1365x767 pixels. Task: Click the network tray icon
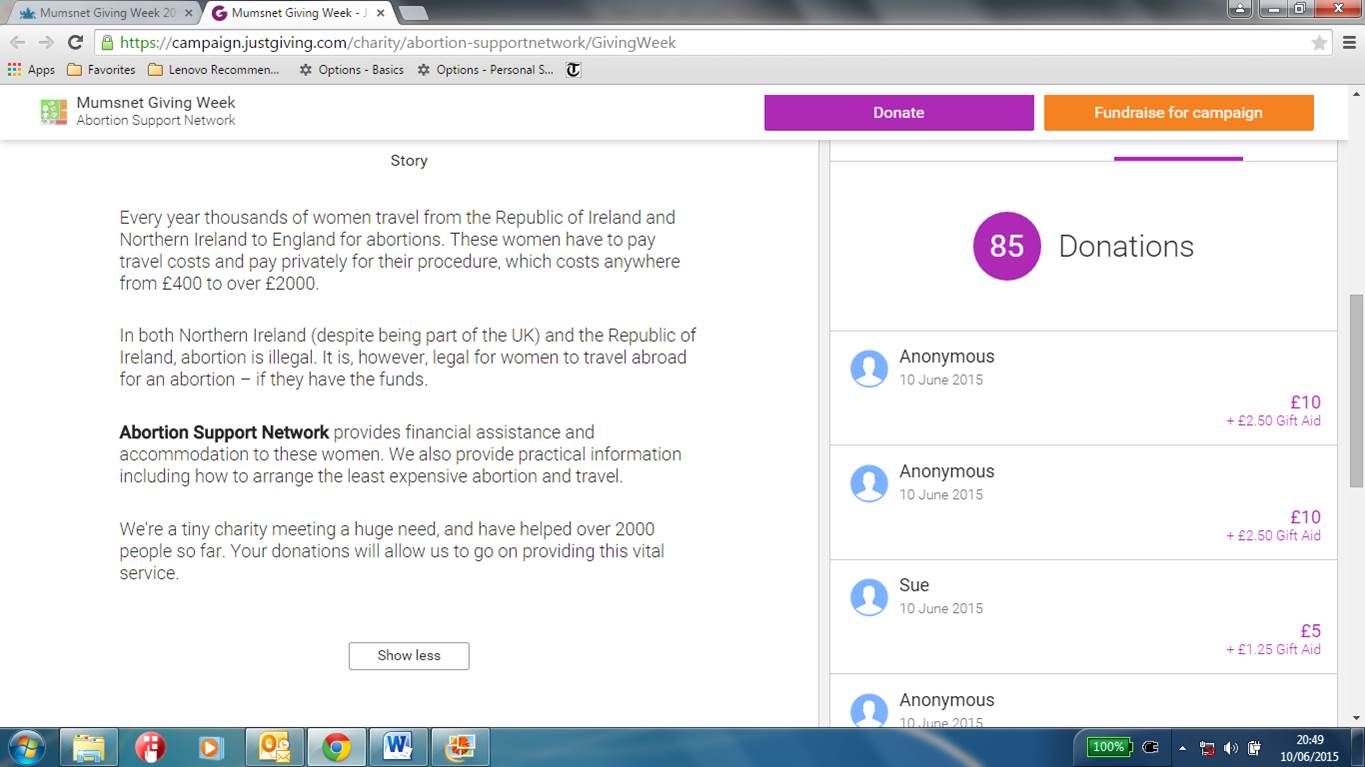tap(1207, 748)
